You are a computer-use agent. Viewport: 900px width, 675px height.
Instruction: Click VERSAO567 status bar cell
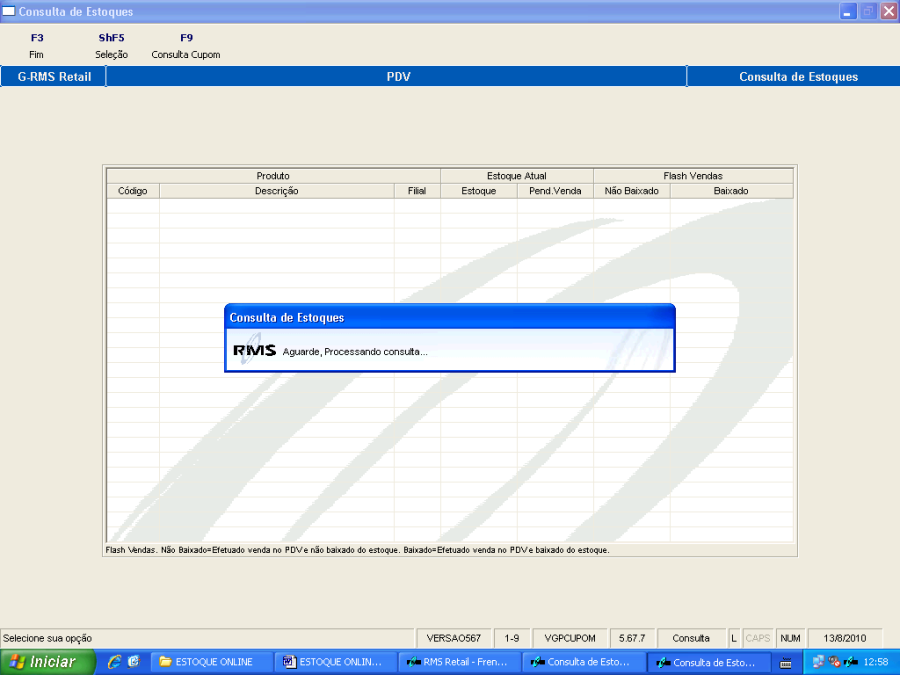[x=453, y=638]
